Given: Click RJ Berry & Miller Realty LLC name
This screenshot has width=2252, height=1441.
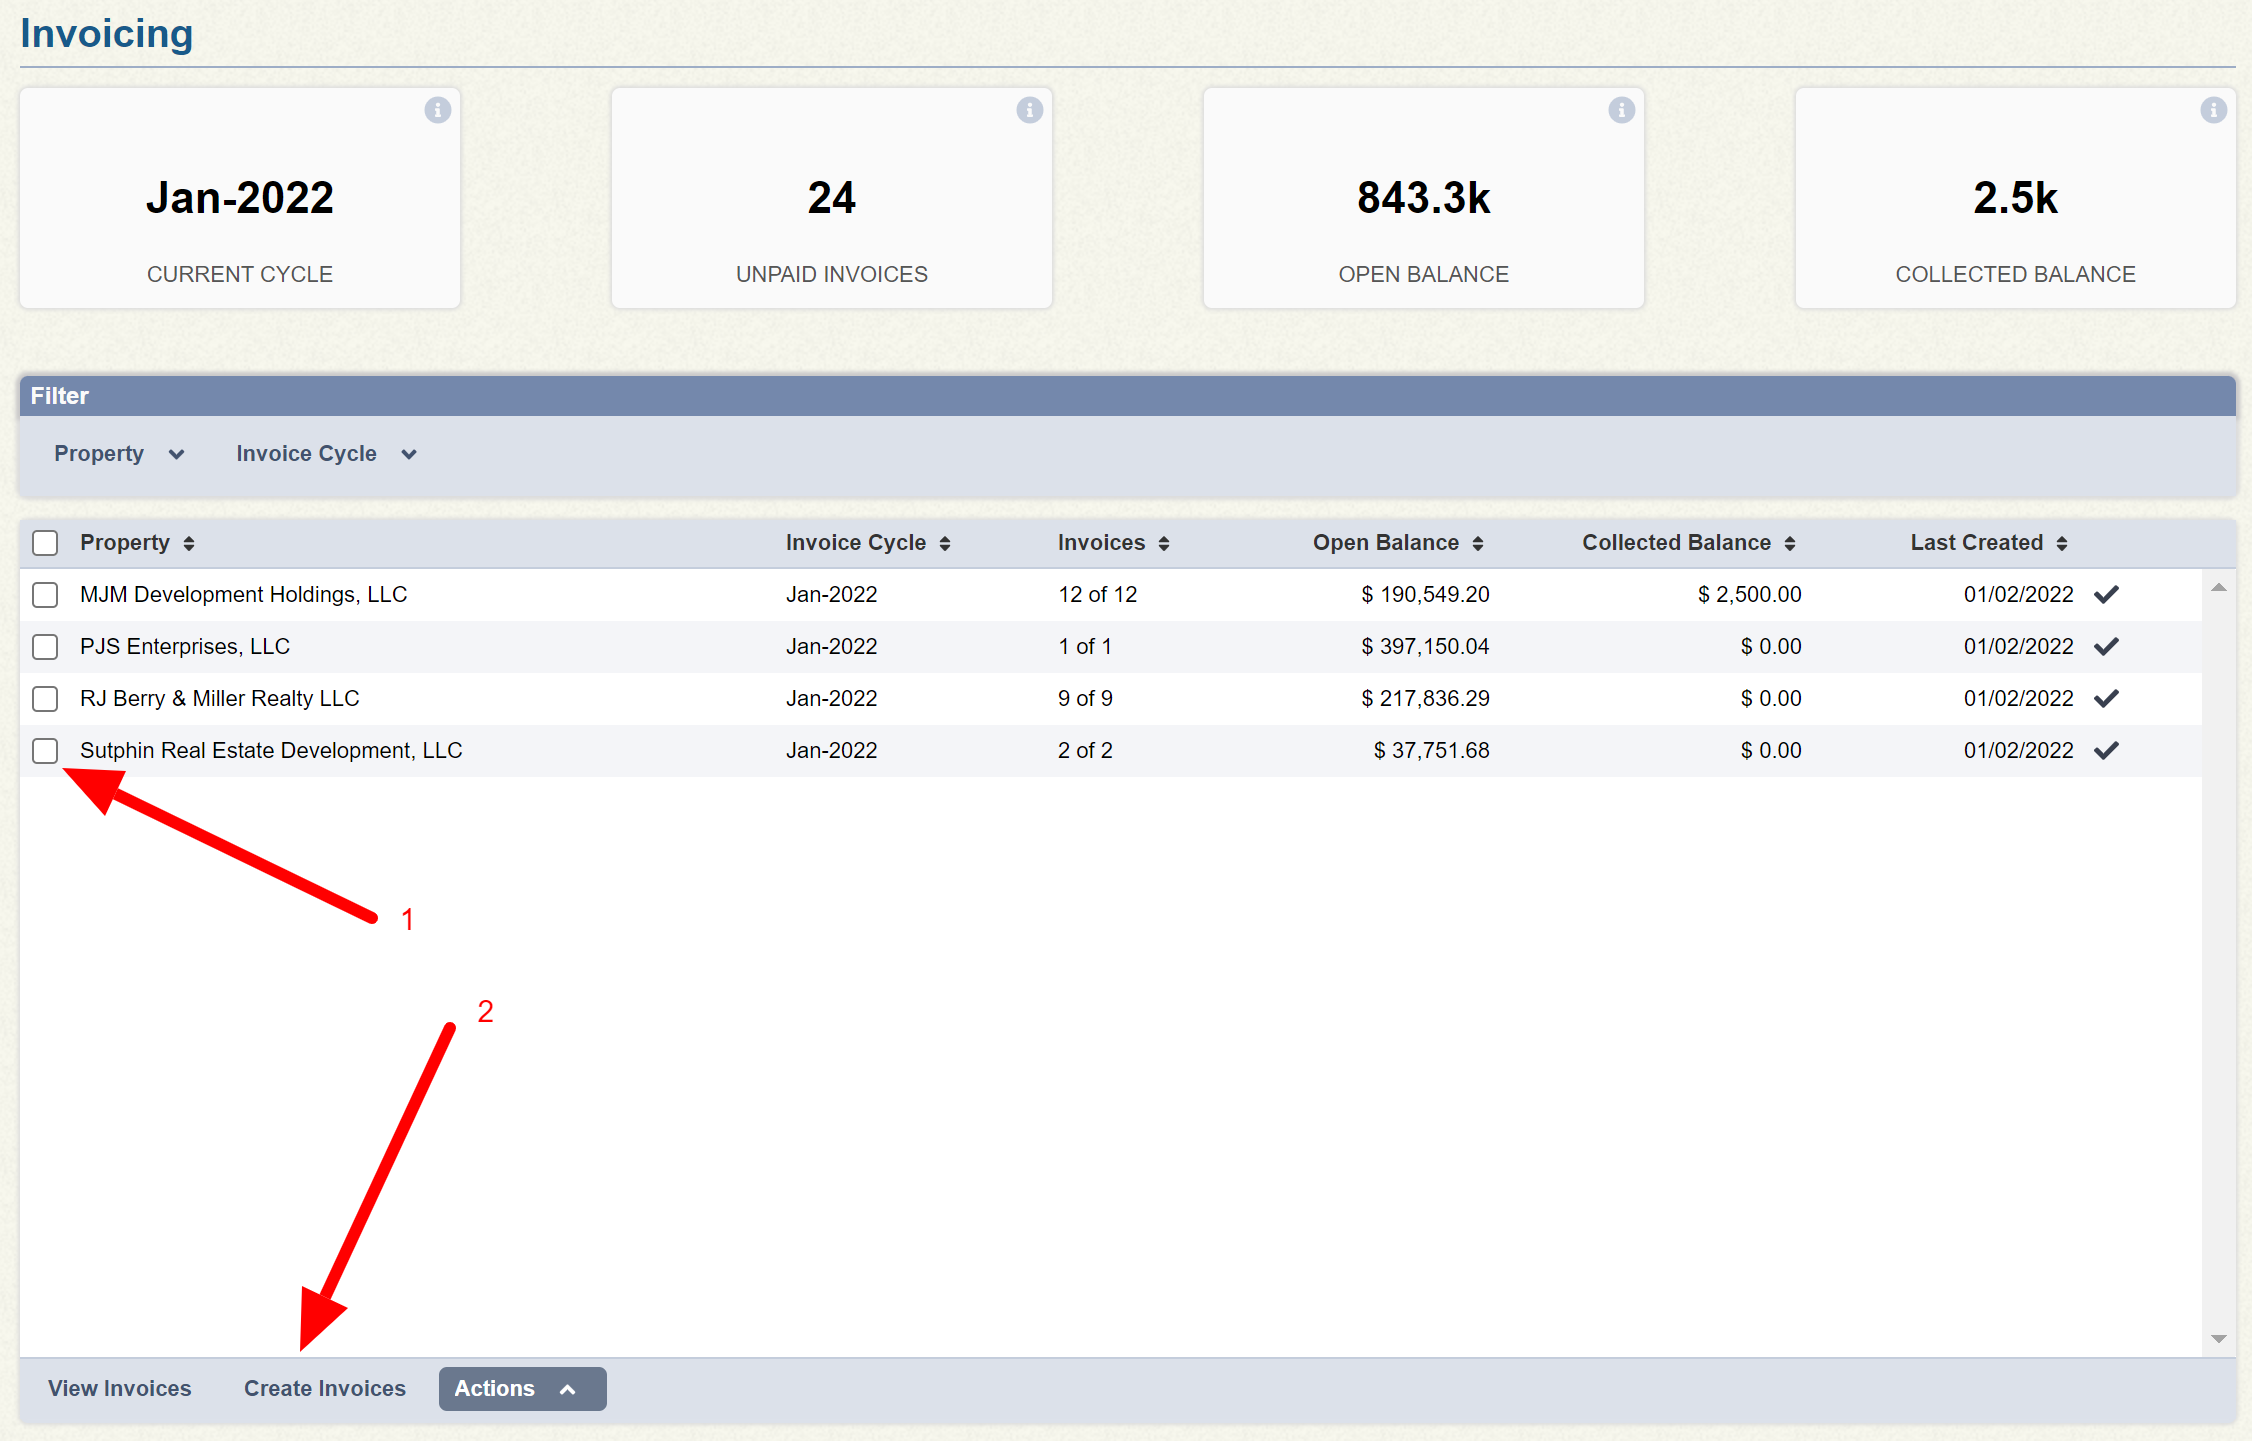Looking at the screenshot, I should pyautogui.click(x=220, y=699).
